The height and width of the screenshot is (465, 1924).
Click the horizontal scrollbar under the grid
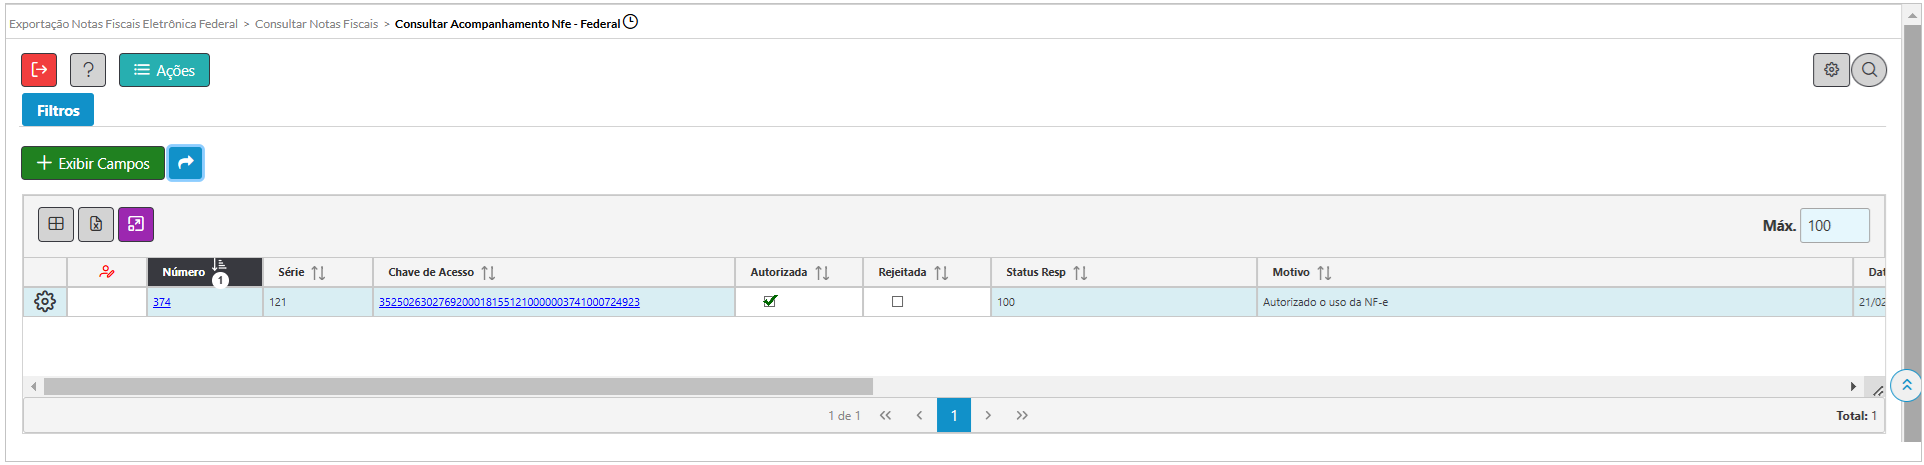coord(458,386)
